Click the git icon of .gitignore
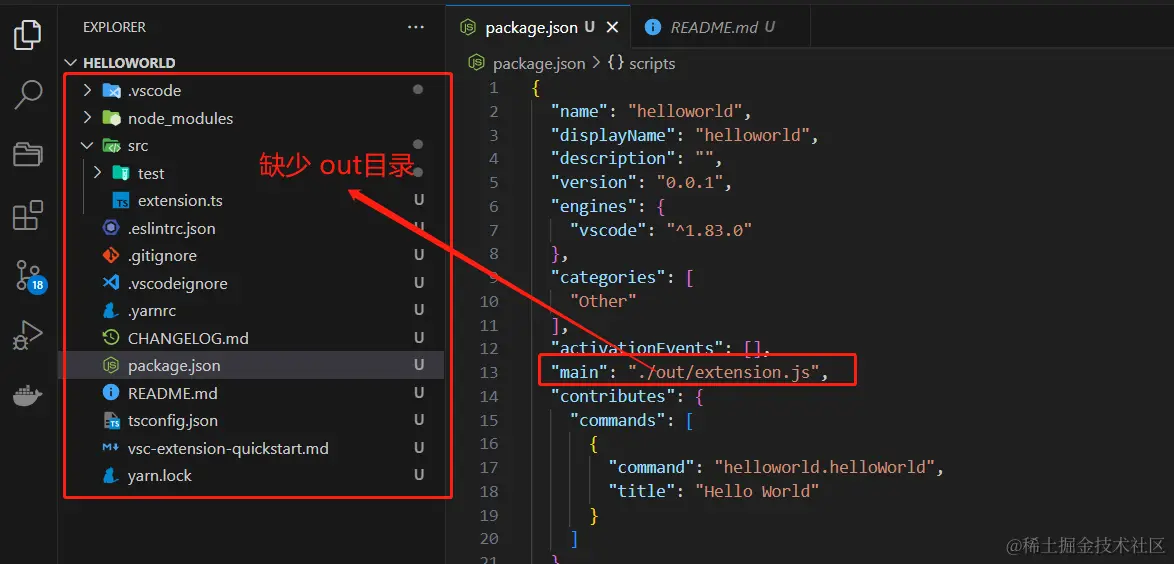 point(112,255)
